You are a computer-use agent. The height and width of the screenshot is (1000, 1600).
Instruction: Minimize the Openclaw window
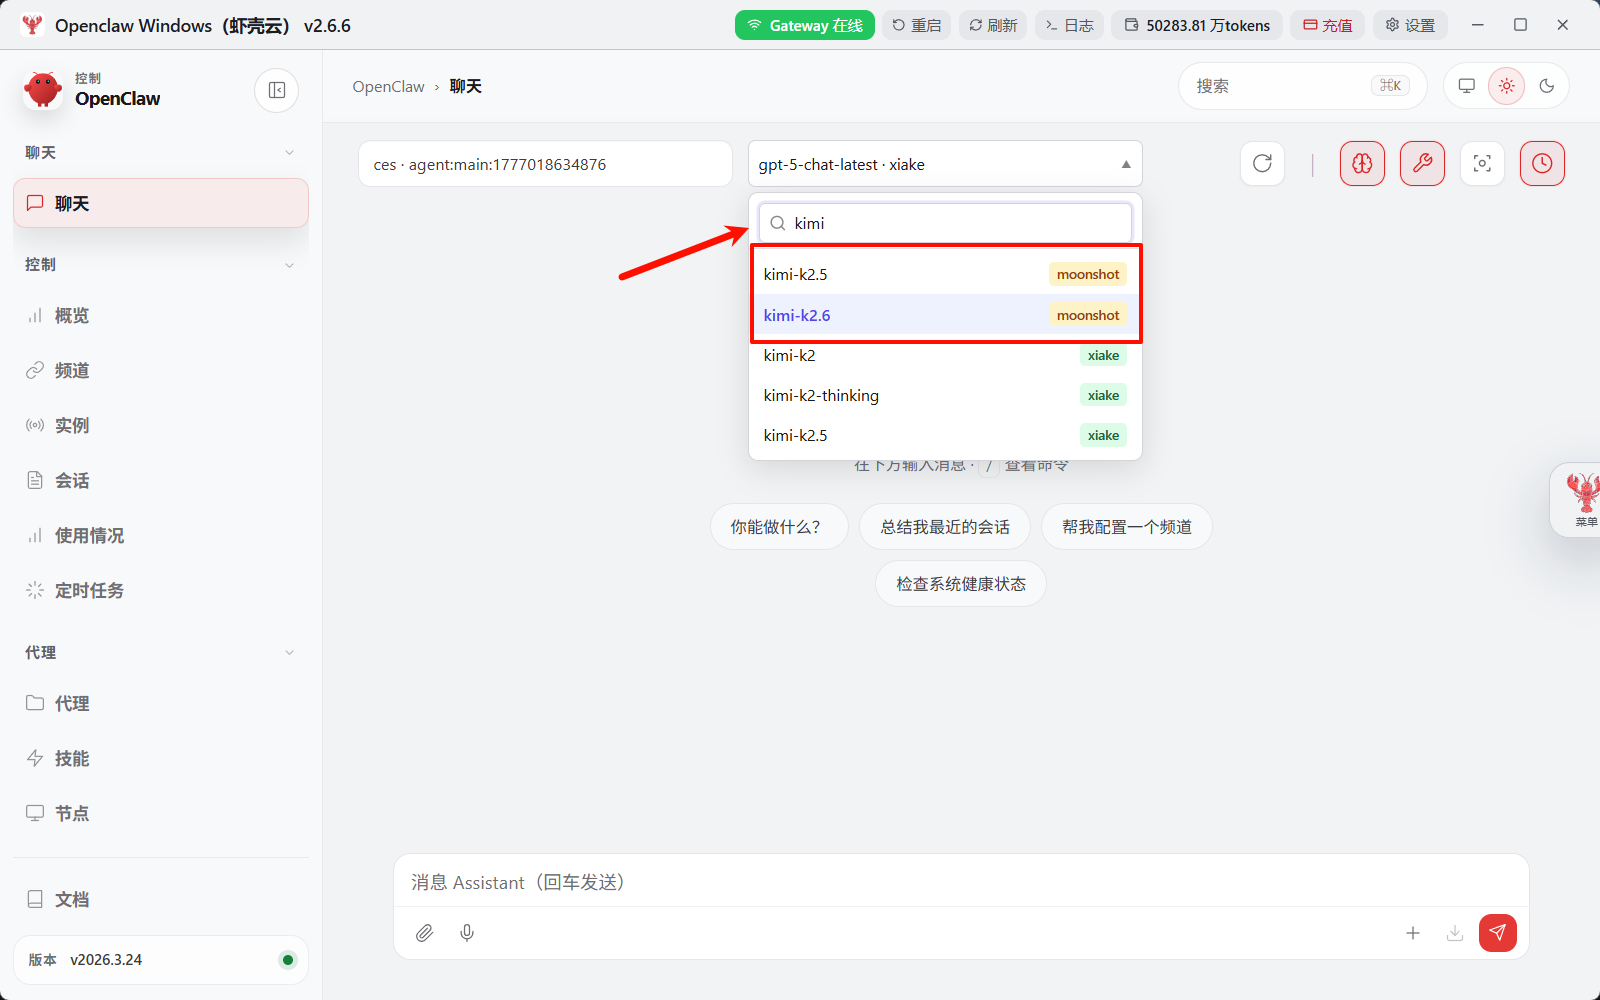[x=1478, y=25]
